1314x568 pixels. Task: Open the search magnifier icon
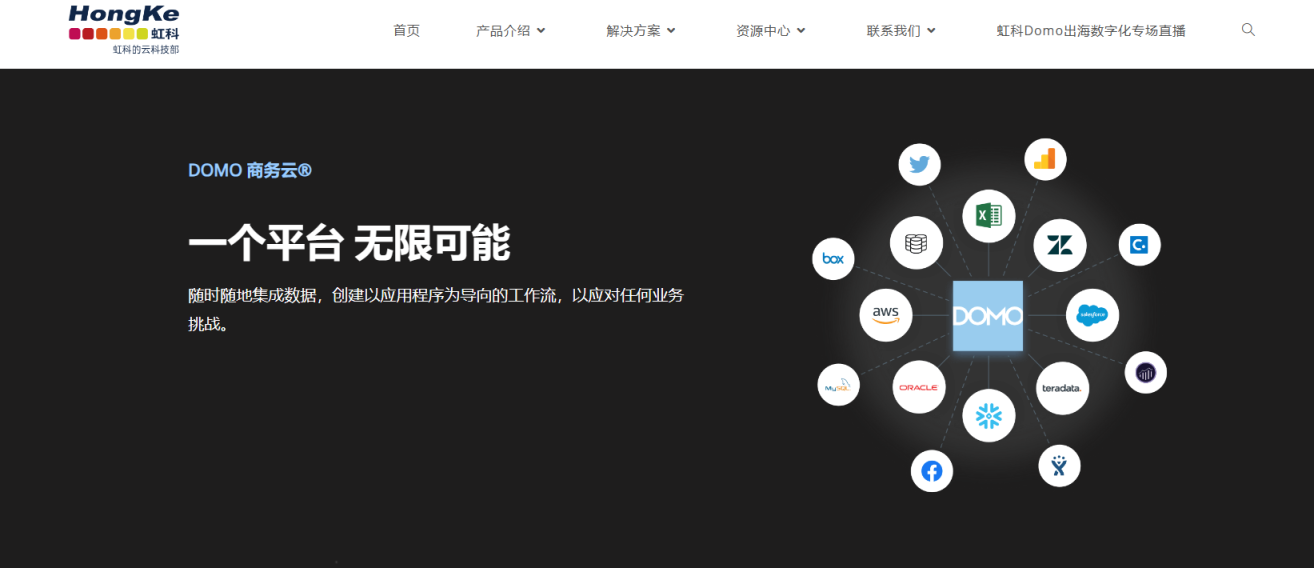point(1248,30)
